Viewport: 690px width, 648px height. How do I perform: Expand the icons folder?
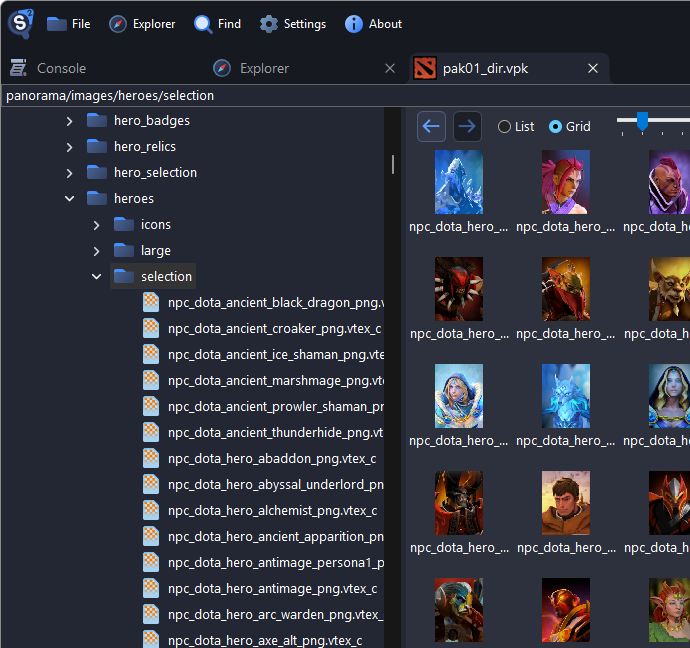(96, 225)
